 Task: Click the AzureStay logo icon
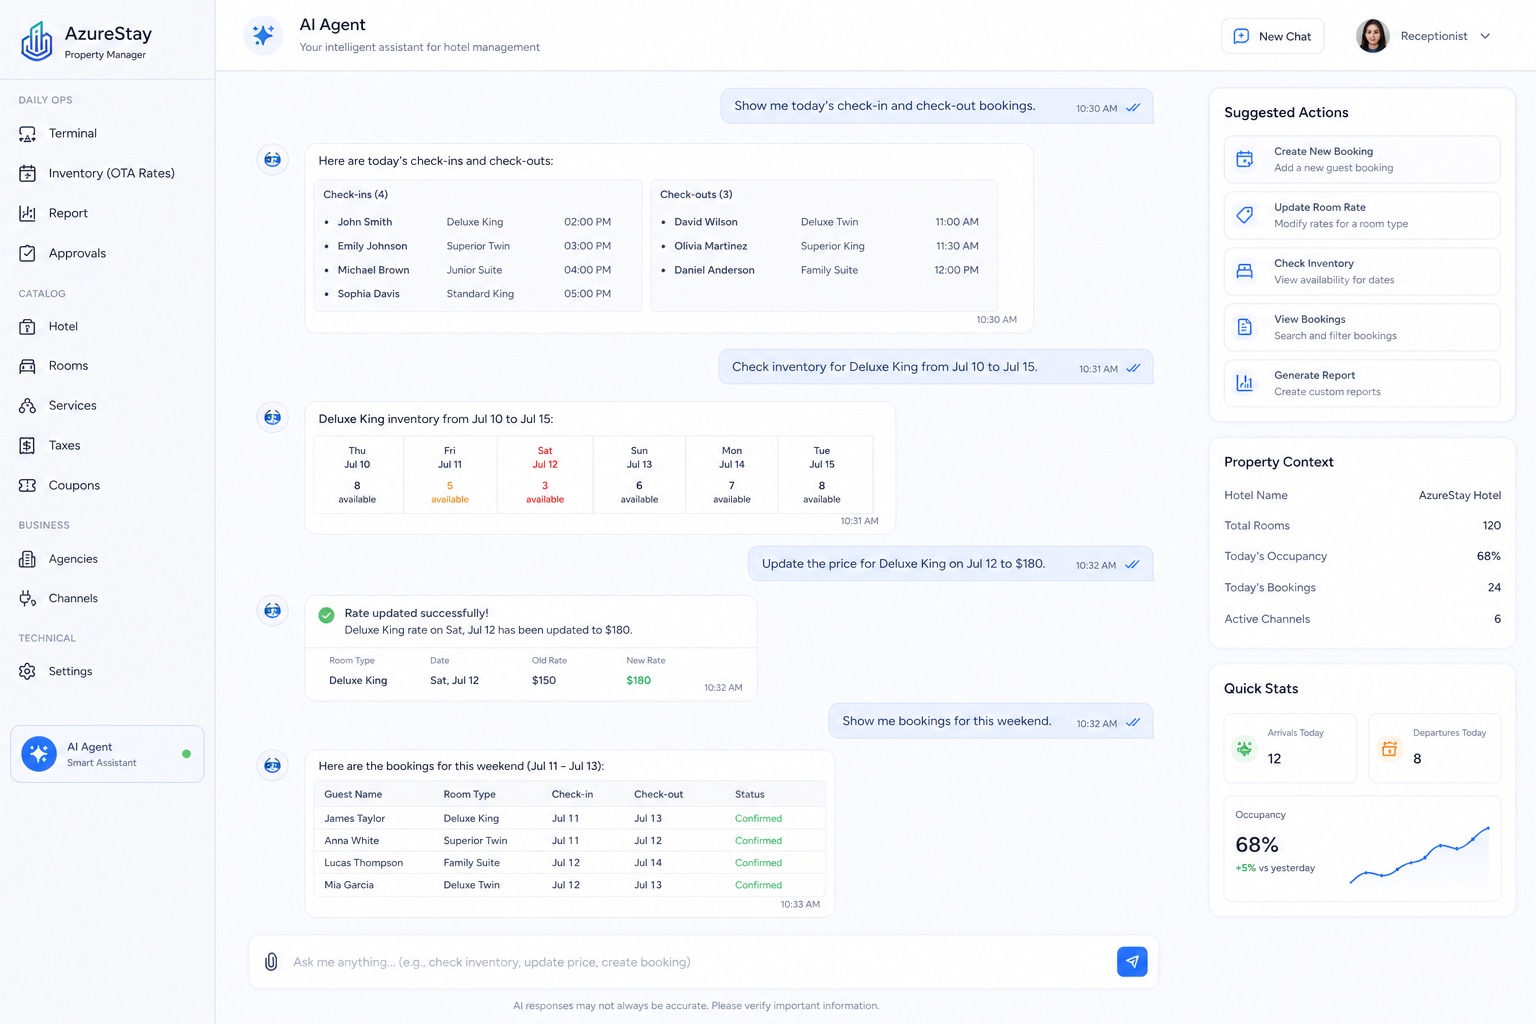[x=37, y=42]
